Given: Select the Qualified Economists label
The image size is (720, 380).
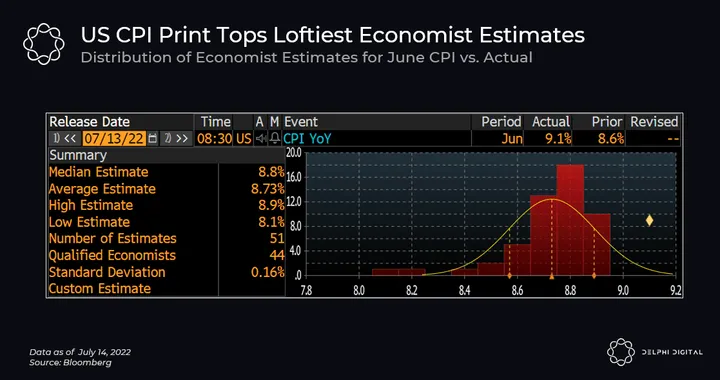Looking at the screenshot, I should (x=112, y=255).
